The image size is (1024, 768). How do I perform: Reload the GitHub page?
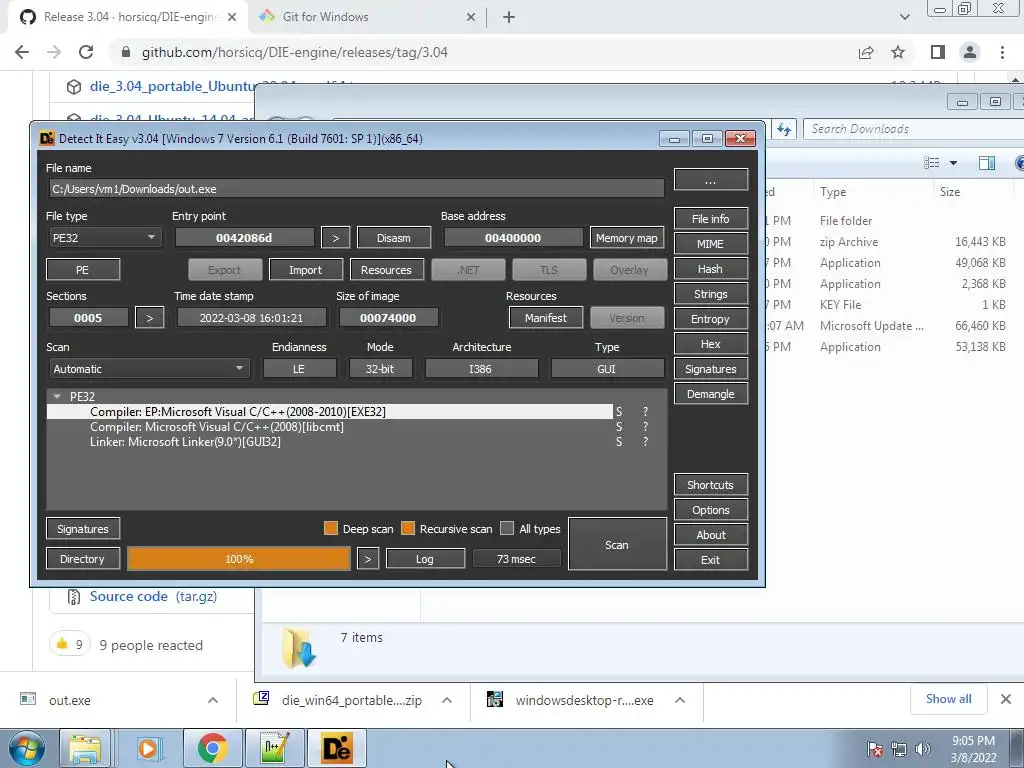click(x=86, y=52)
